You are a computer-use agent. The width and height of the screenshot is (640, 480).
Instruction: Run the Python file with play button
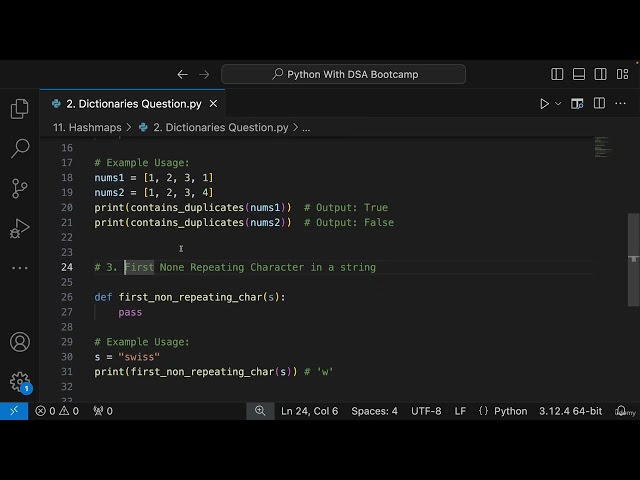tap(544, 104)
